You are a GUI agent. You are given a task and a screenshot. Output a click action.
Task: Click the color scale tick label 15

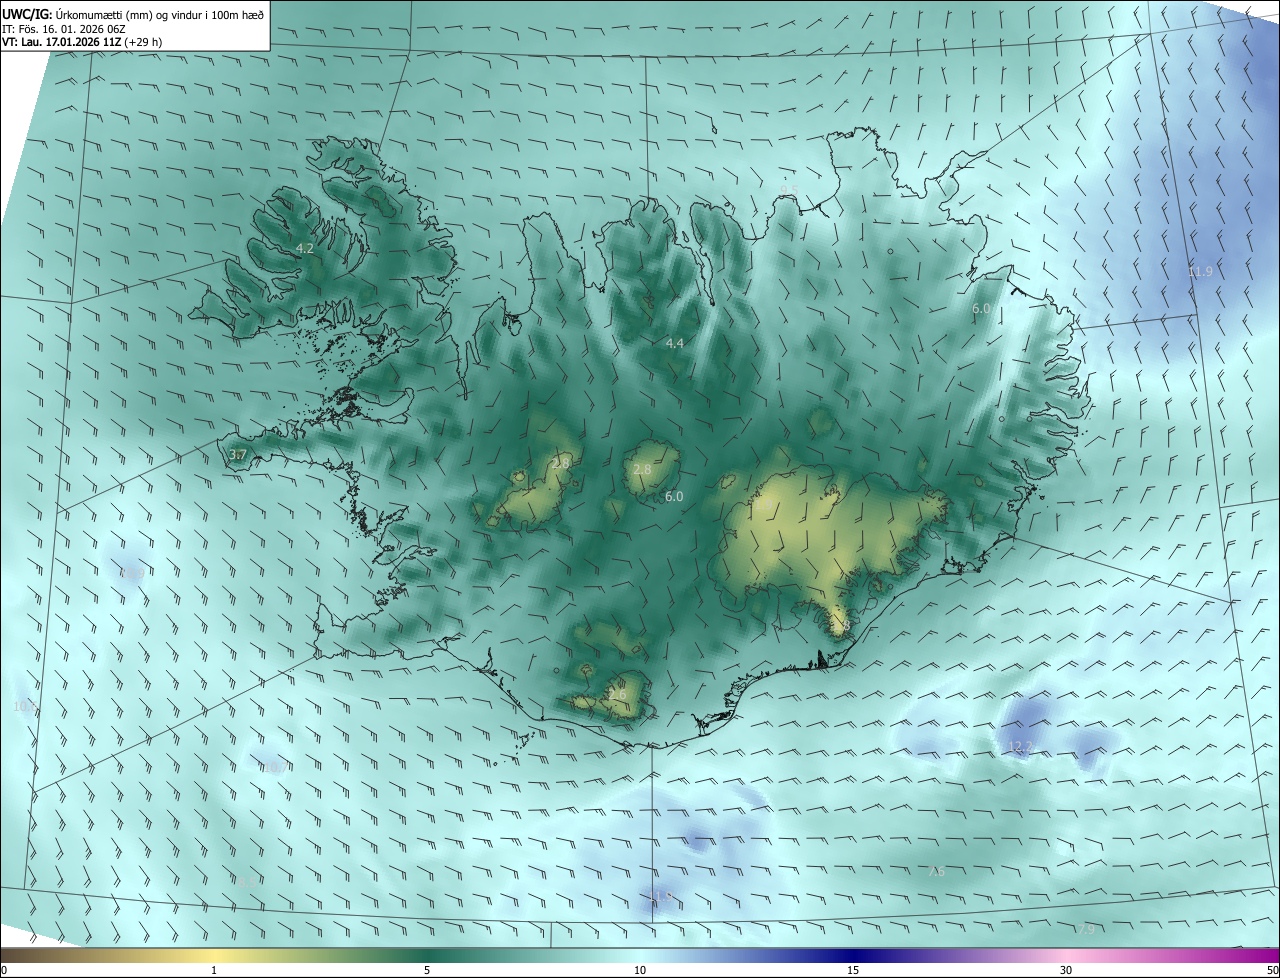click(x=853, y=970)
